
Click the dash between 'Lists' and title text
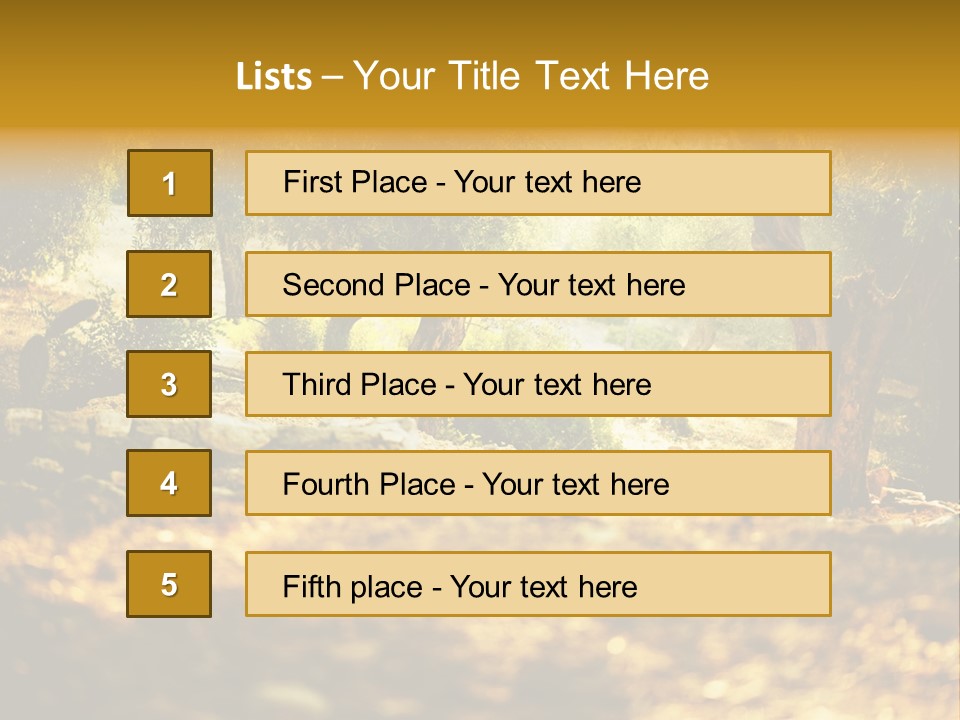click(x=332, y=77)
